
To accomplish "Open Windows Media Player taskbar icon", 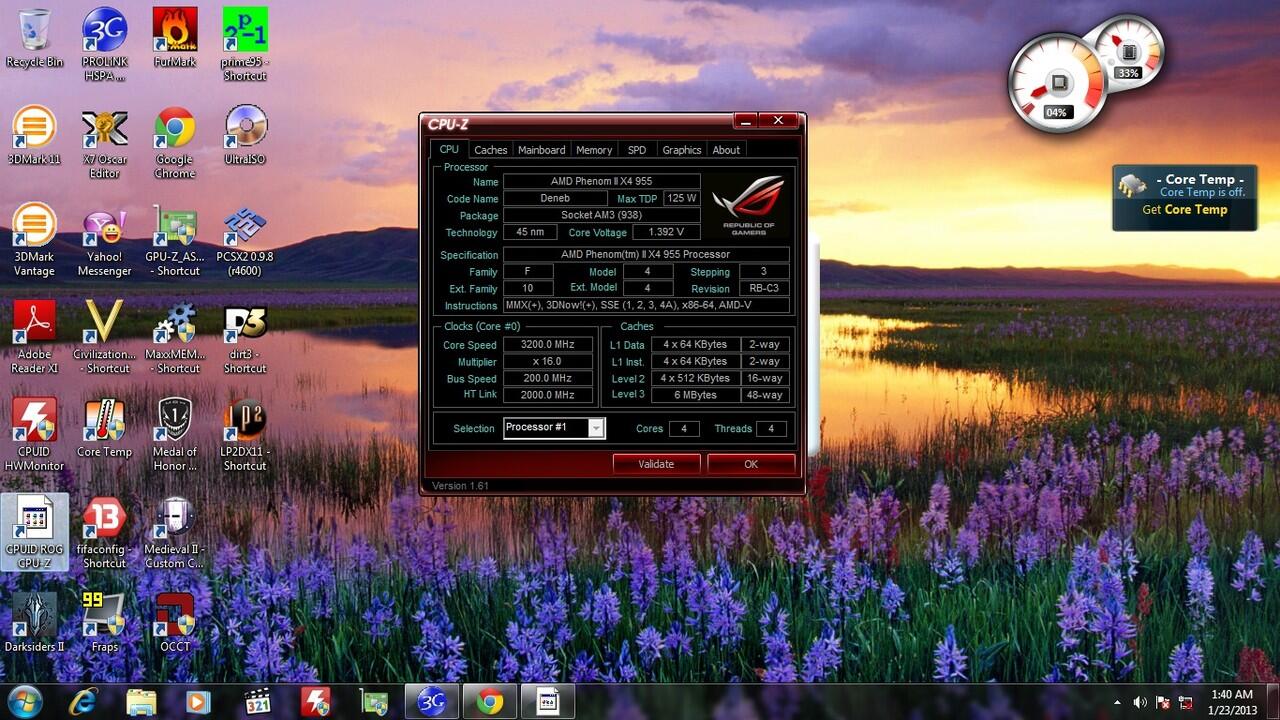I will click(x=200, y=701).
